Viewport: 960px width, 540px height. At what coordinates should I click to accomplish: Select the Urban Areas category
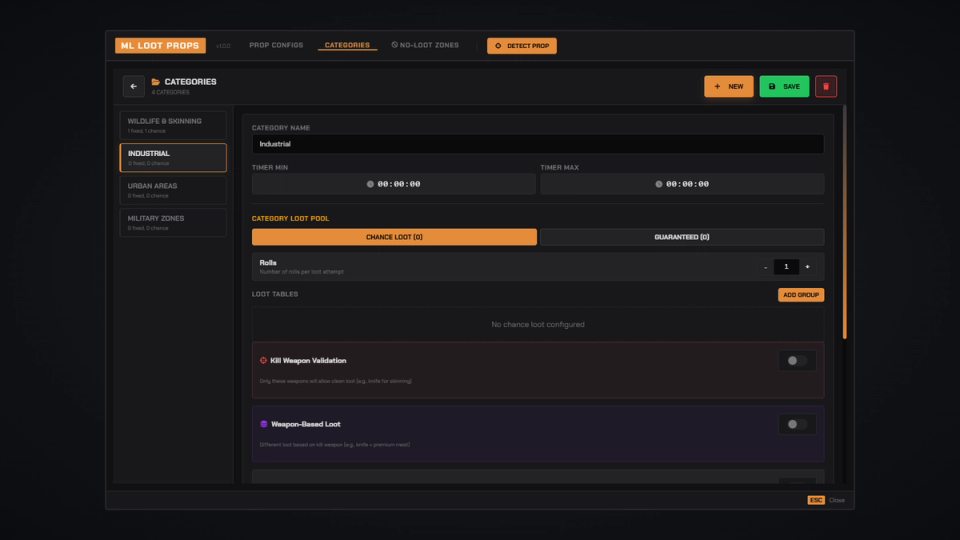tap(173, 190)
